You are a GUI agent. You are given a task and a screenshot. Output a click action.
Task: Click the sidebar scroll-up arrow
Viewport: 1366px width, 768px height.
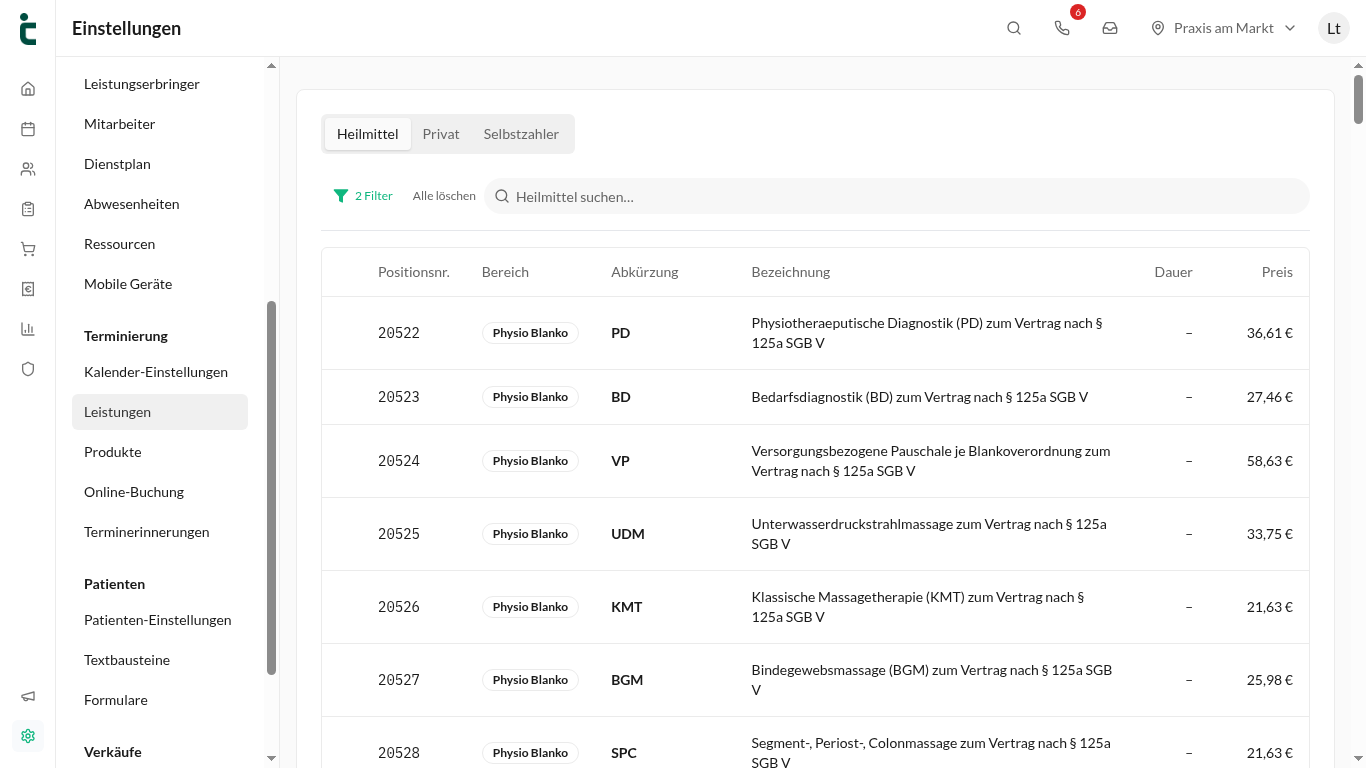[x=271, y=66]
